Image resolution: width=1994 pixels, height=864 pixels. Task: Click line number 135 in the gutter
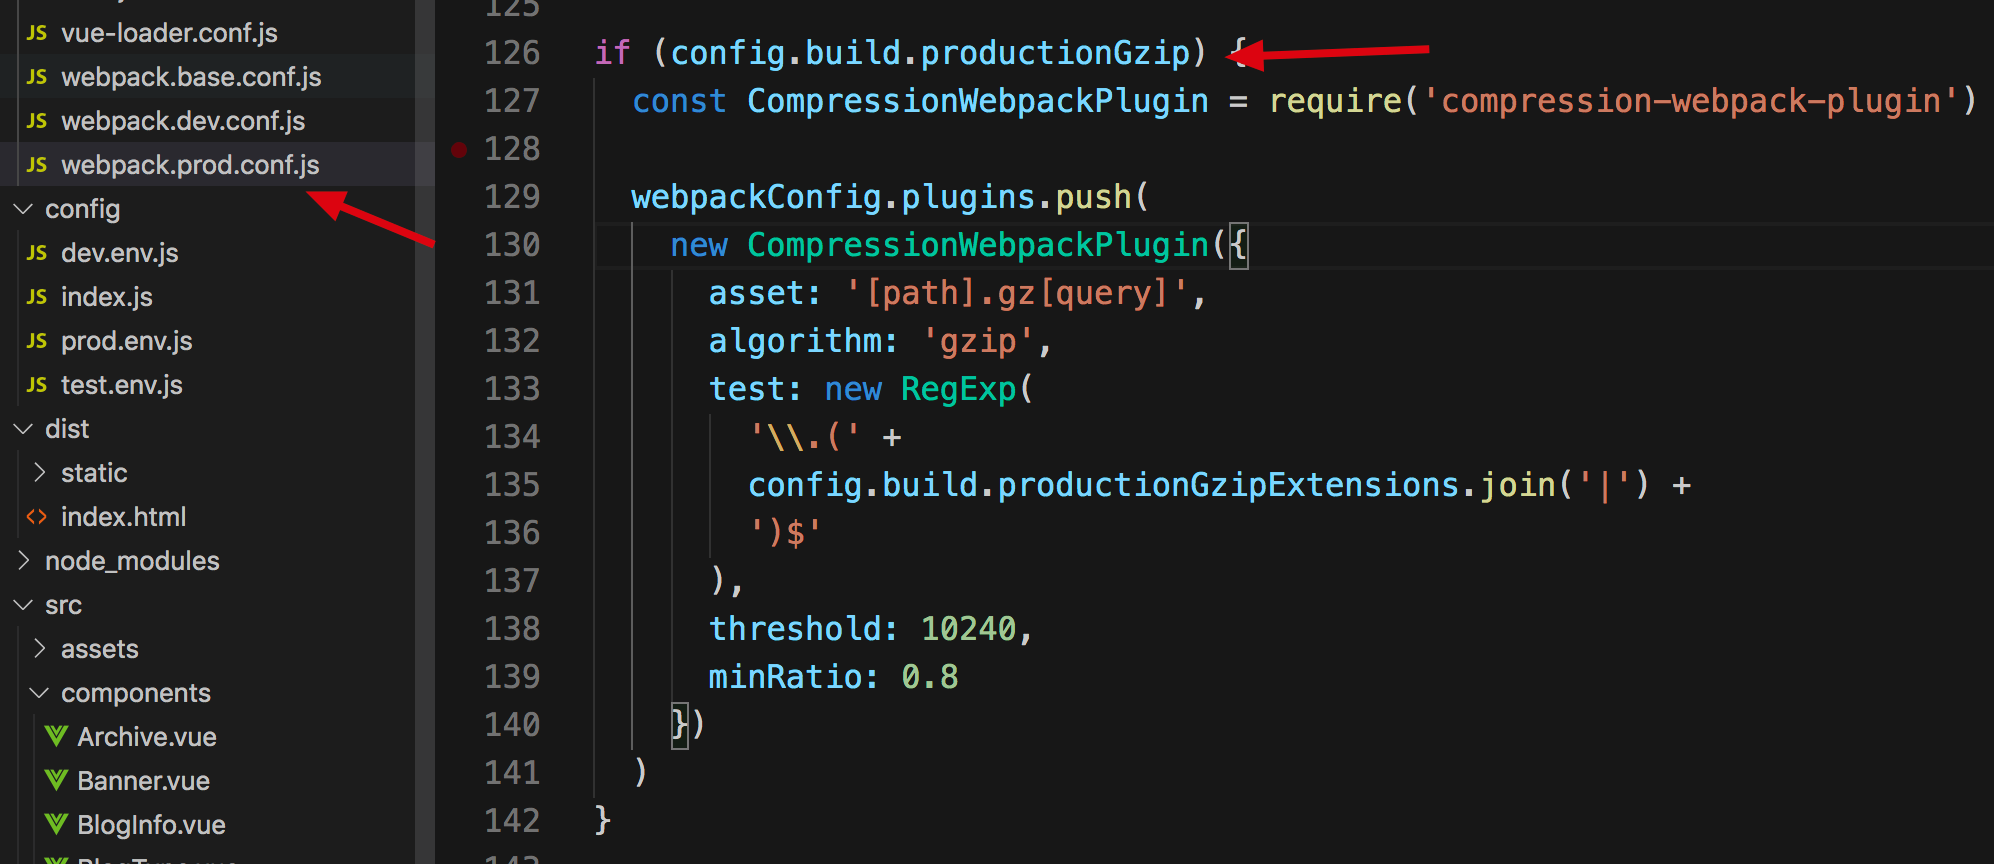click(x=511, y=484)
